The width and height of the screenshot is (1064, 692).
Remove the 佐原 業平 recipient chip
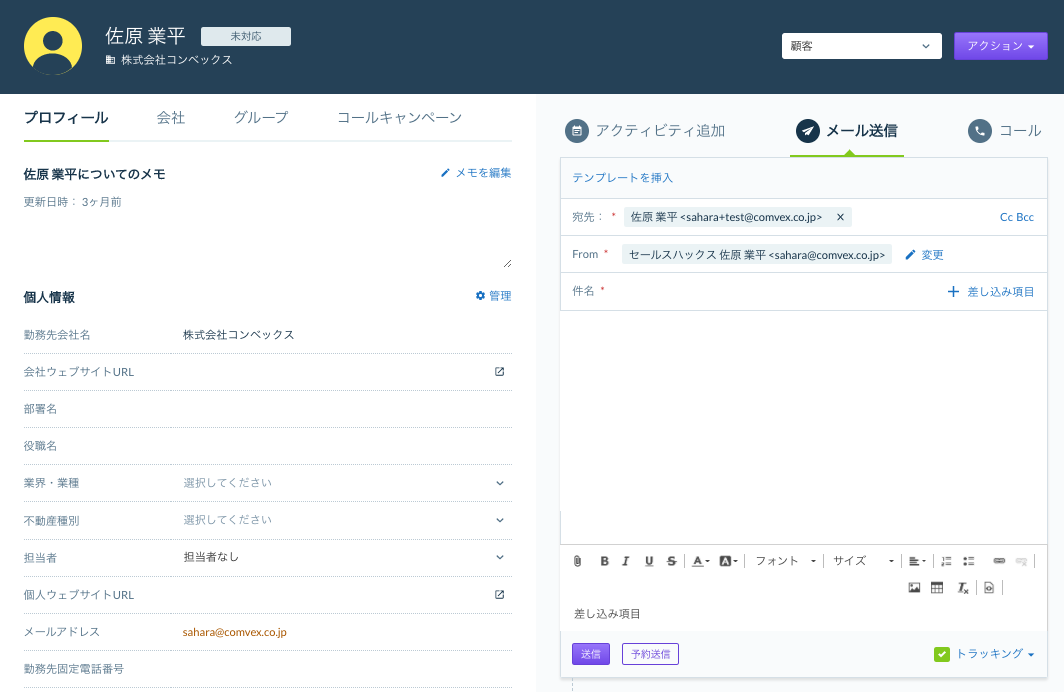[840, 217]
